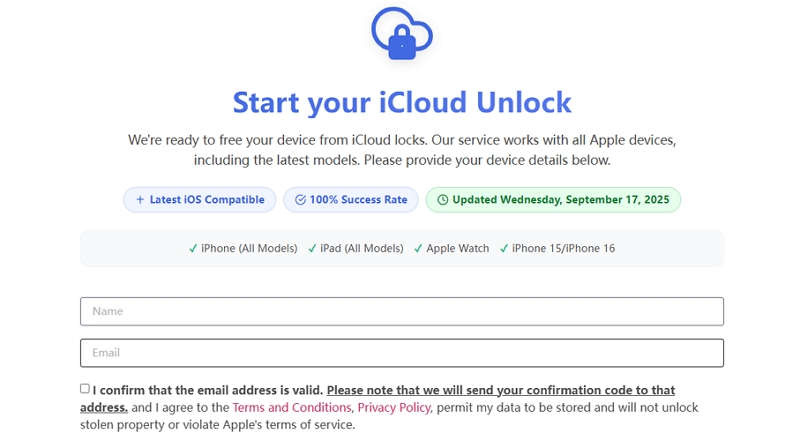
Task: Focus the Name input field
Action: click(x=402, y=311)
